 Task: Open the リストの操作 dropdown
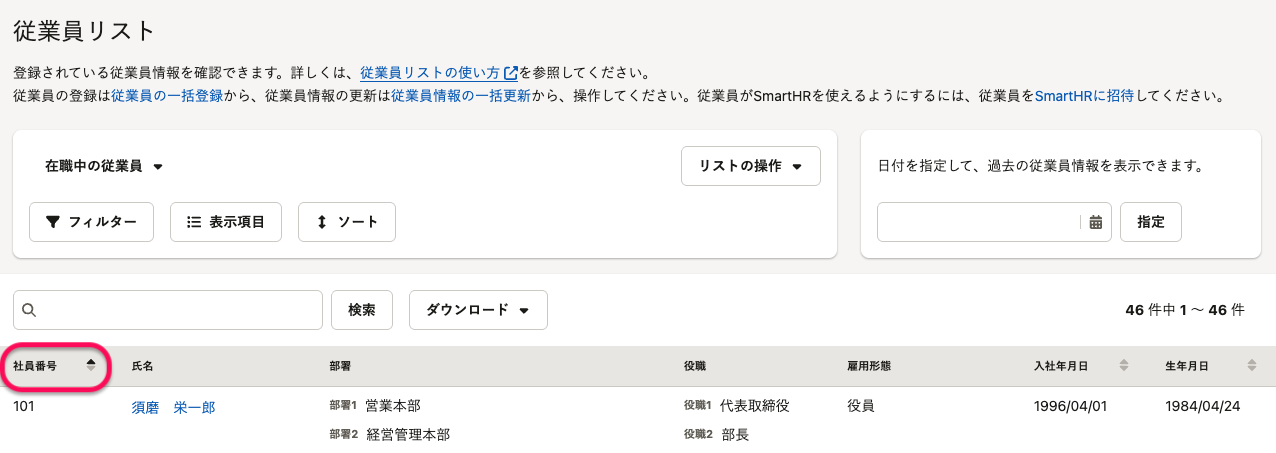click(x=750, y=166)
